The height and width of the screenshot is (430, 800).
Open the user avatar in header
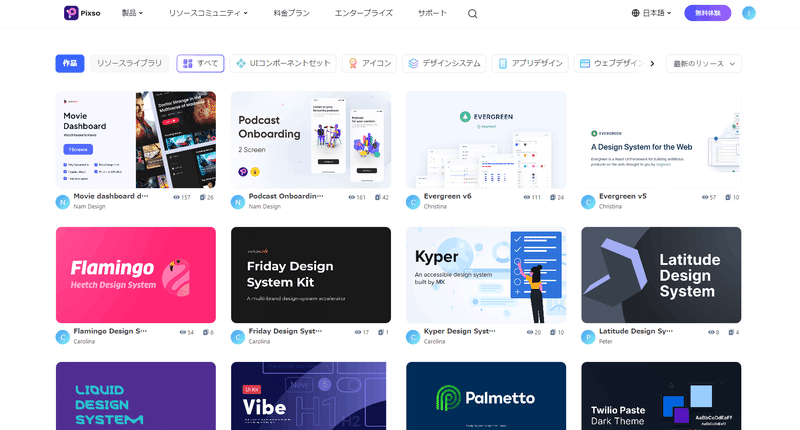[748, 13]
